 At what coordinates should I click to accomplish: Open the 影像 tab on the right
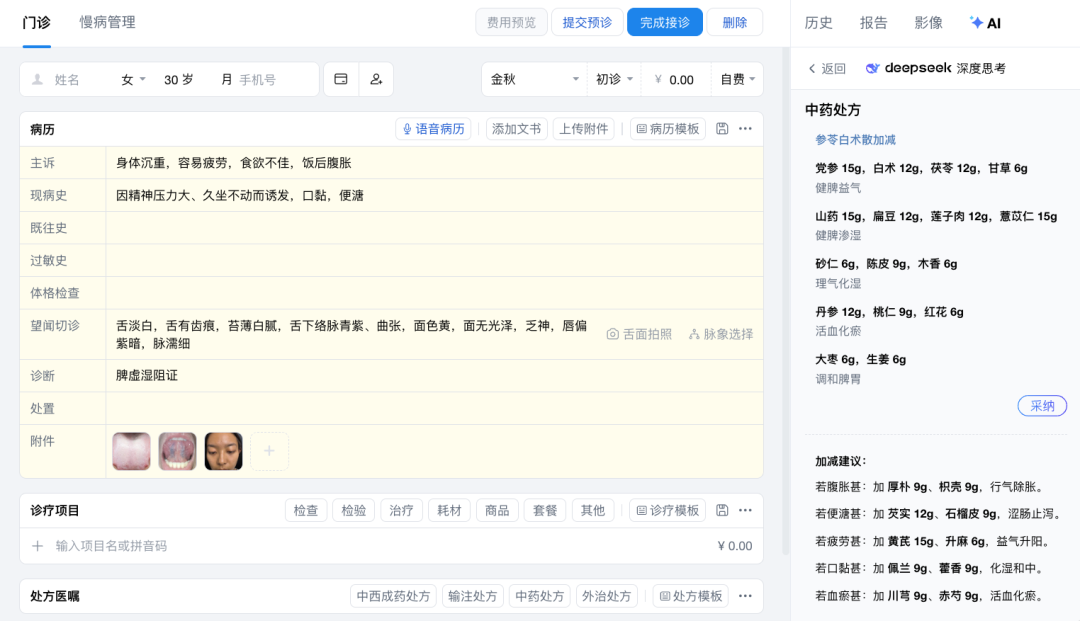click(931, 22)
